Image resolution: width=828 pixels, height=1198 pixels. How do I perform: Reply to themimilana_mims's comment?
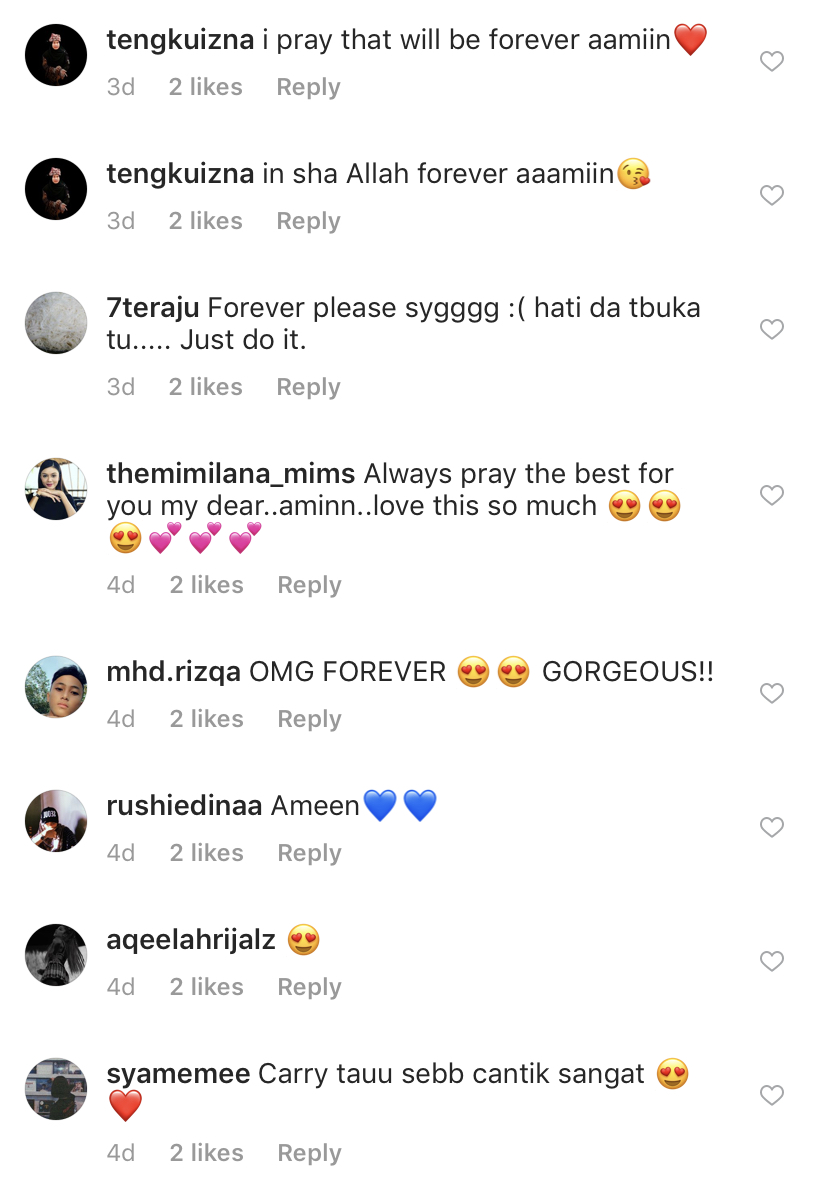click(x=309, y=585)
